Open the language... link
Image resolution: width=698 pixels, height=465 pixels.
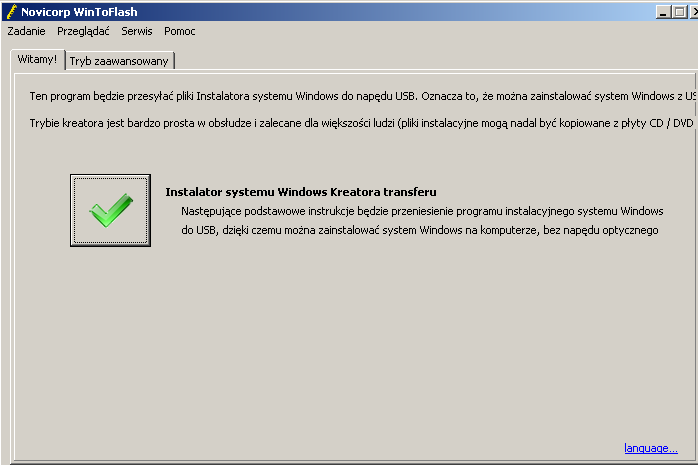[651, 448]
